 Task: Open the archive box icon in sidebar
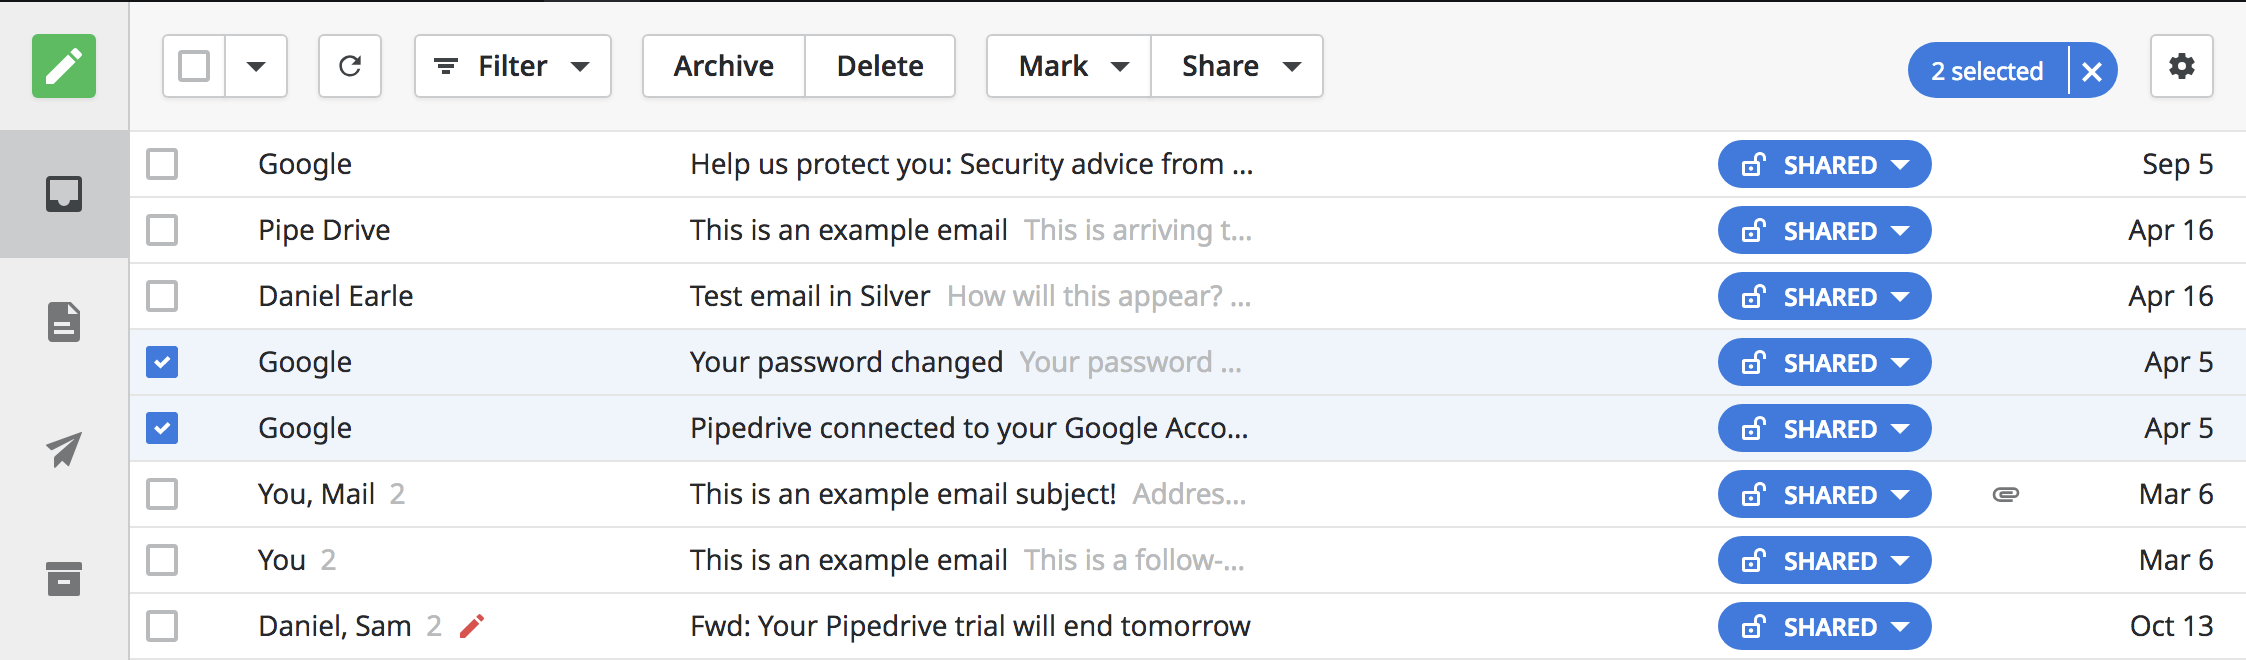(x=64, y=578)
